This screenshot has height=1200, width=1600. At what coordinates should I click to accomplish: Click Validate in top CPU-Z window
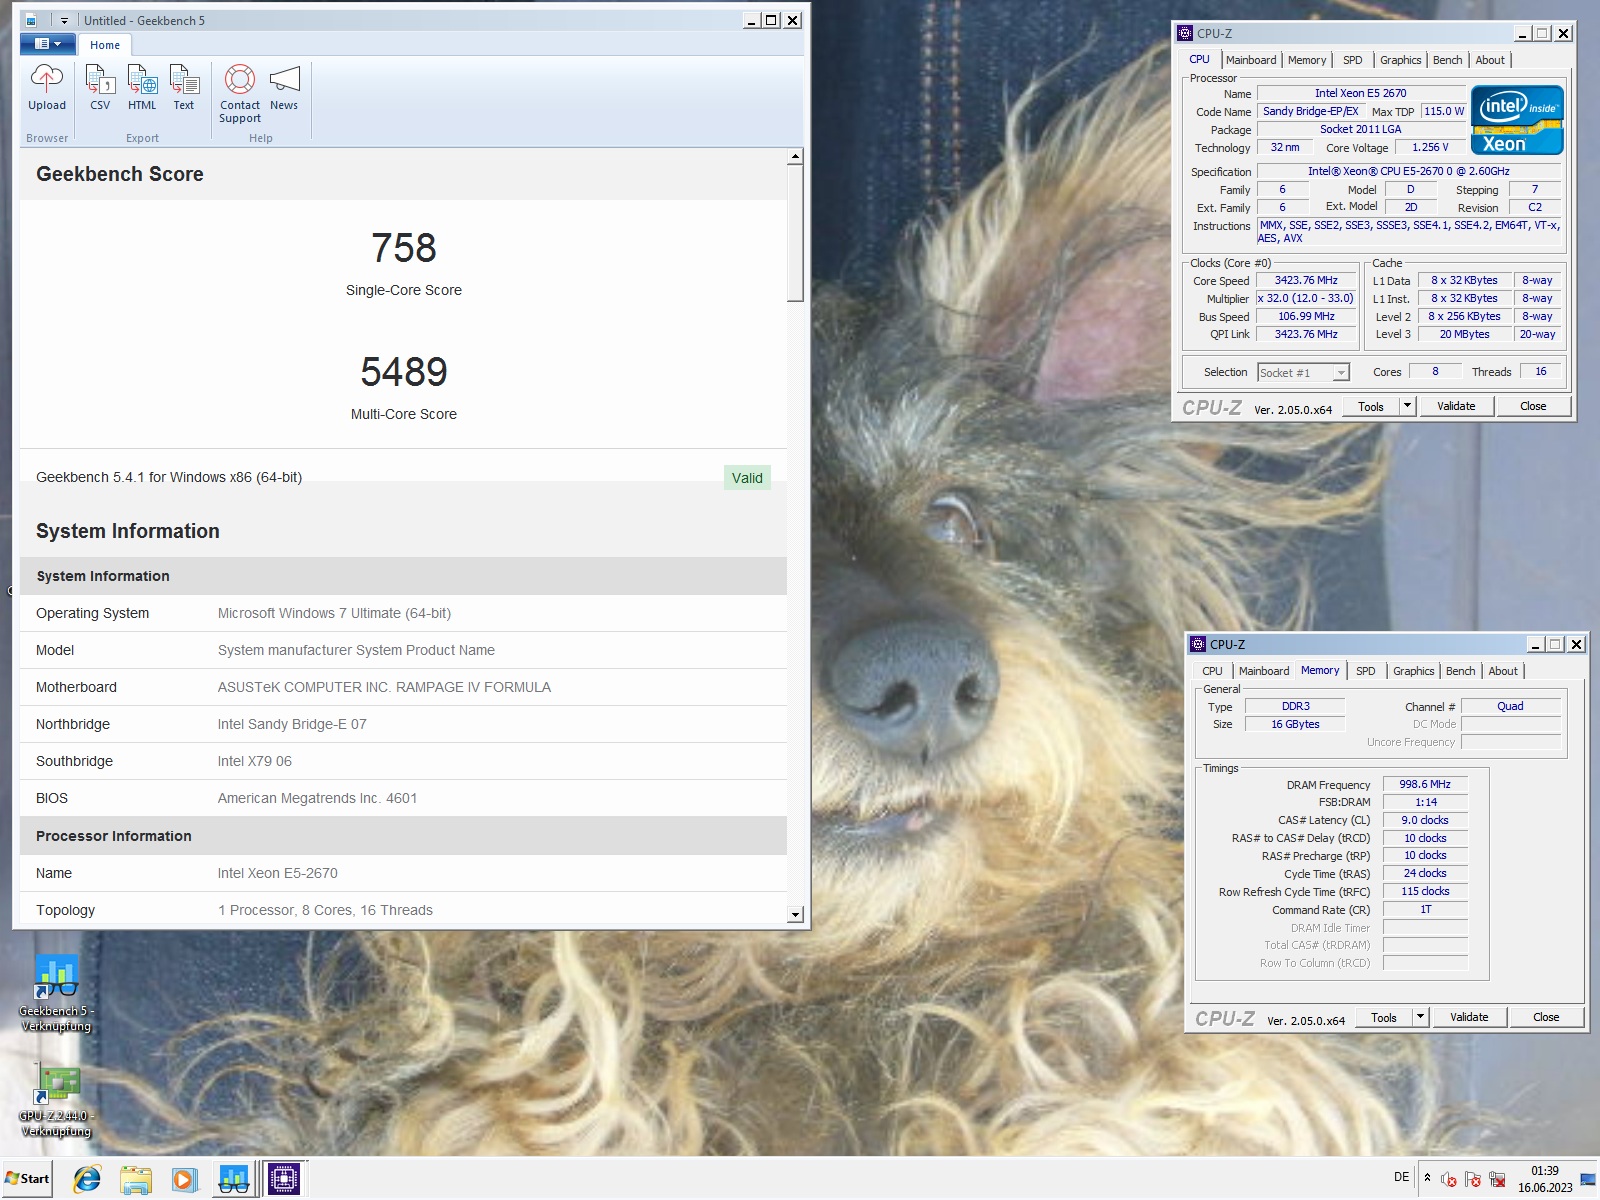click(x=1456, y=406)
